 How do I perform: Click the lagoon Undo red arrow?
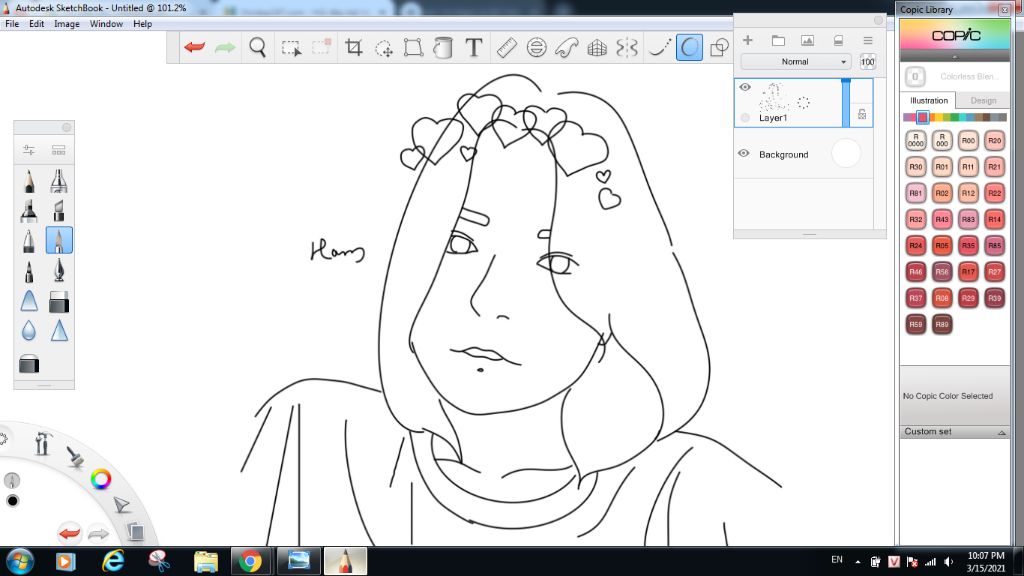pyautogui.click(x=69, y=533)
